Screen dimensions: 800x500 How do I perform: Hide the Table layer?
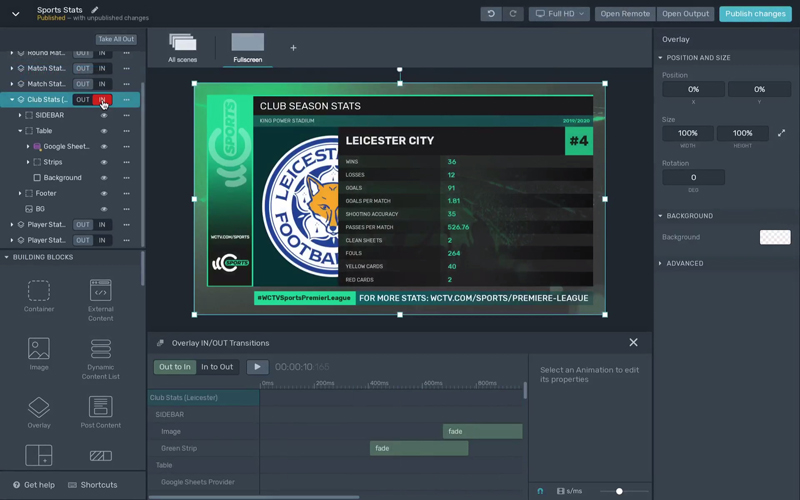104,131
